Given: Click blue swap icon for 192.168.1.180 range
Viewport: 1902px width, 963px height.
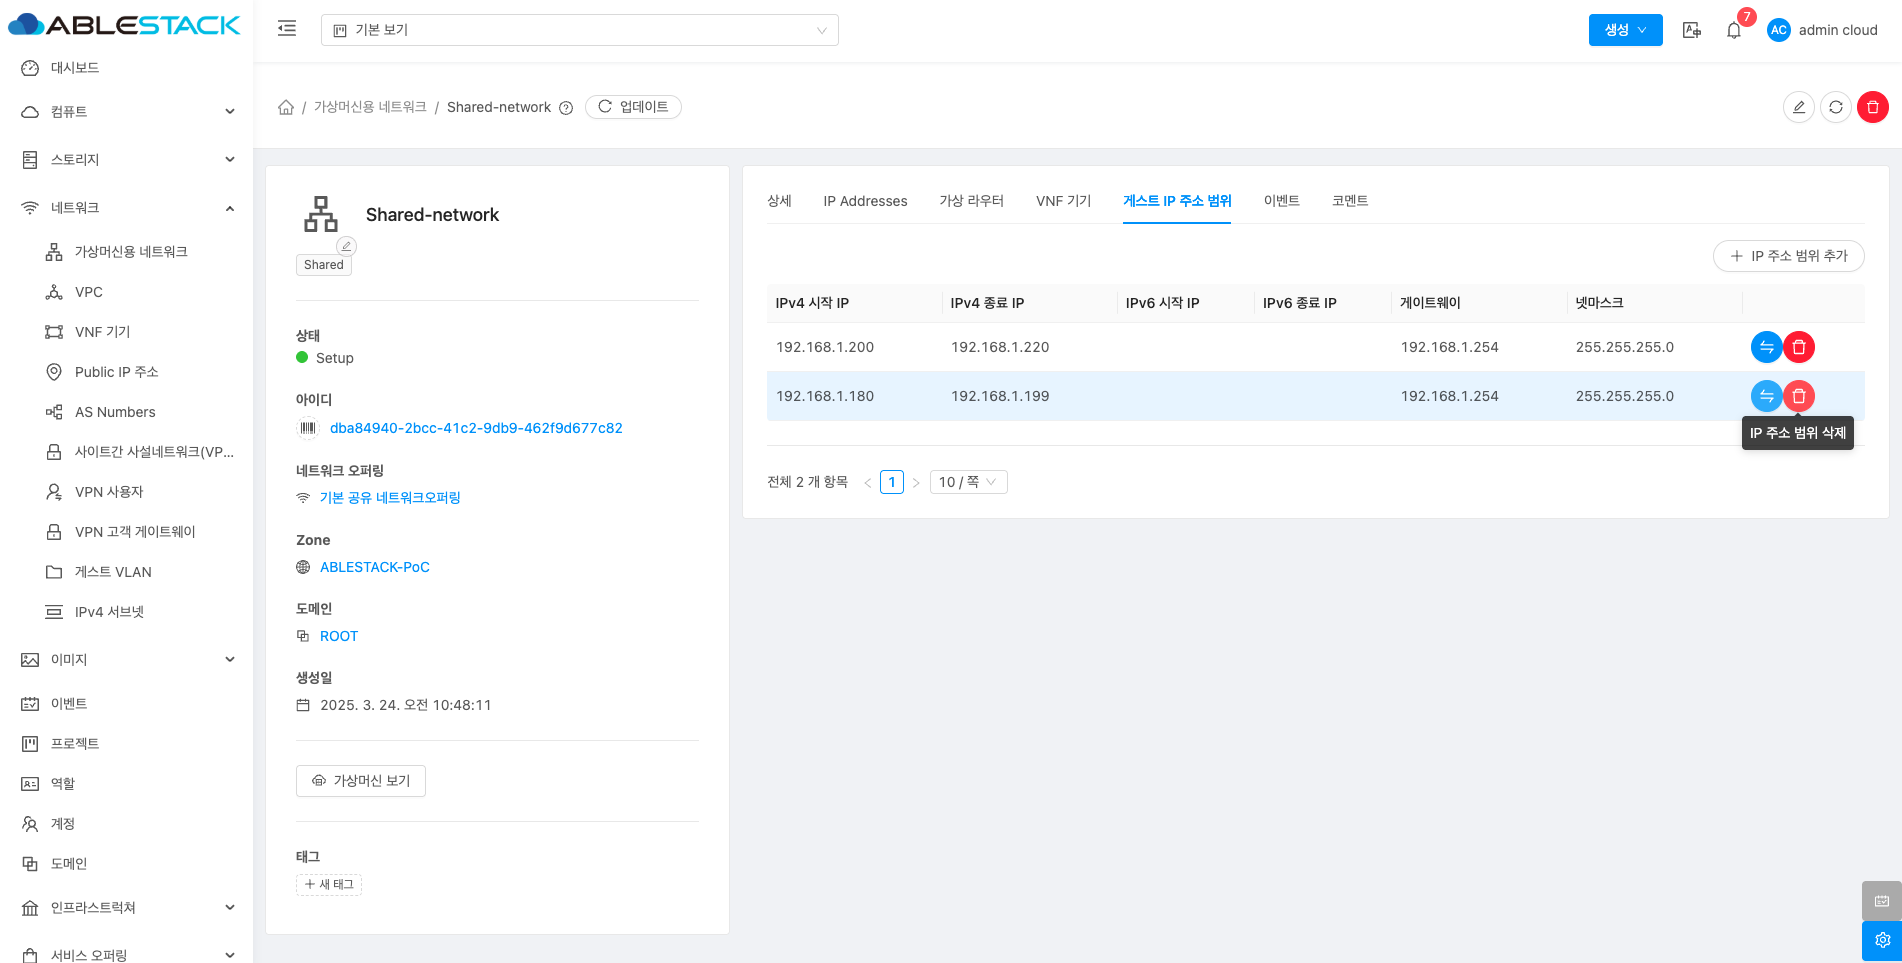Looking at the screenshot, I should tap(1766, 396).
